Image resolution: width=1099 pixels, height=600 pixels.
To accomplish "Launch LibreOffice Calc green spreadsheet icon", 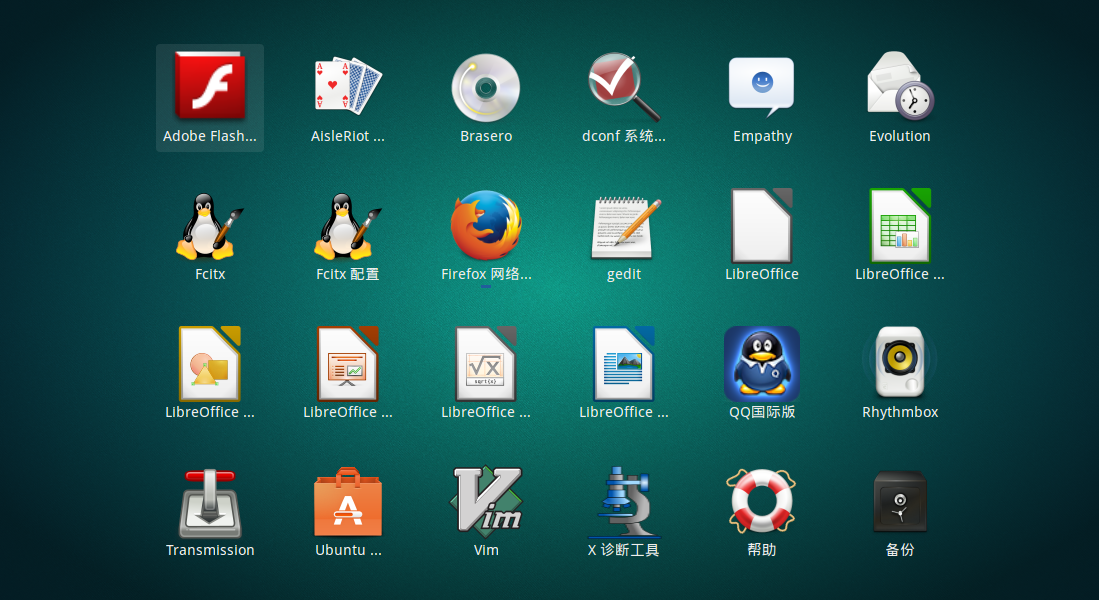I will [x=900, y=226].
